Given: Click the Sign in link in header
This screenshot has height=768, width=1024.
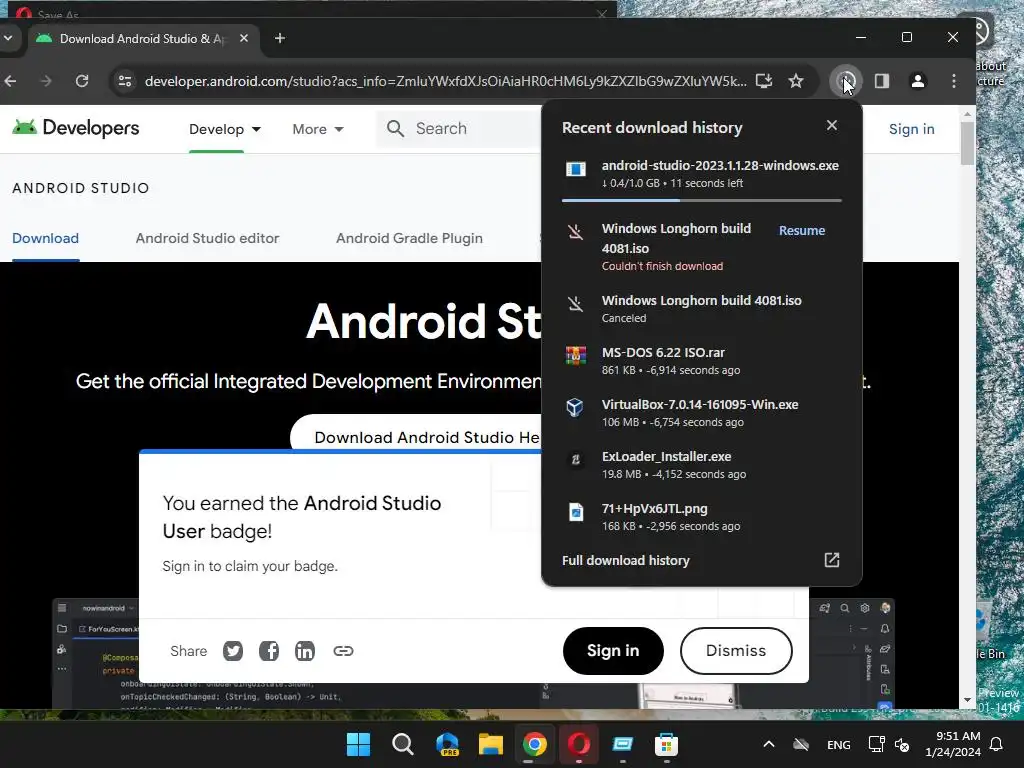Looking at the screenshot, I should [911, 129].
